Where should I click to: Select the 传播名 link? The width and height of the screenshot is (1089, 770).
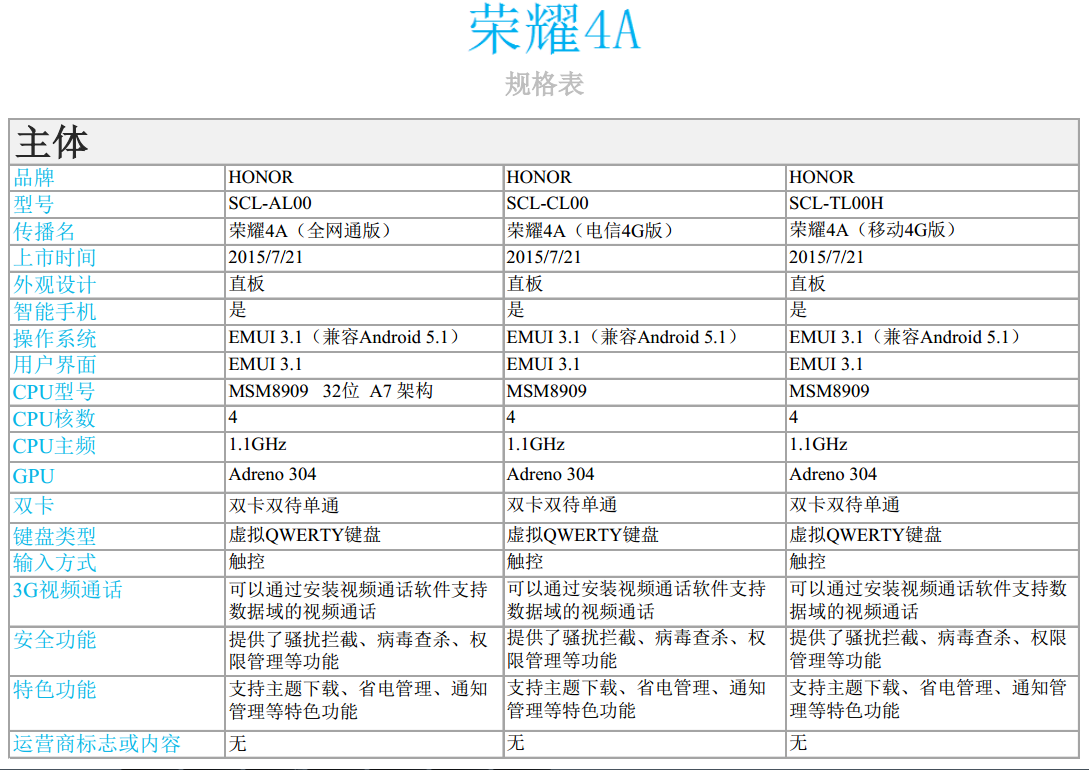(x=42, y=230)
